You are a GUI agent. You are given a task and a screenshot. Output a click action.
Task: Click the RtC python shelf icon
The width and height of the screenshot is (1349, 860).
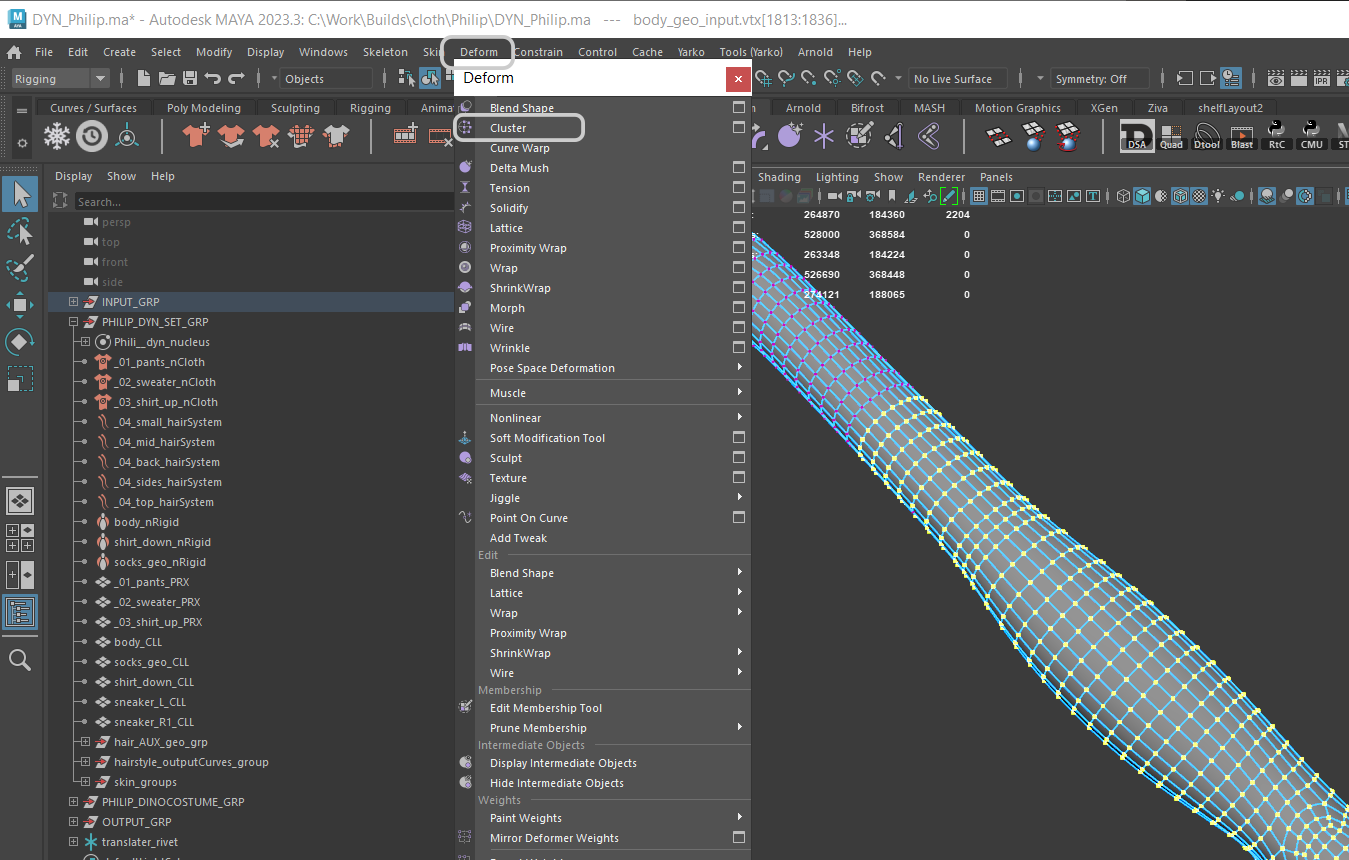point(1277,136)
